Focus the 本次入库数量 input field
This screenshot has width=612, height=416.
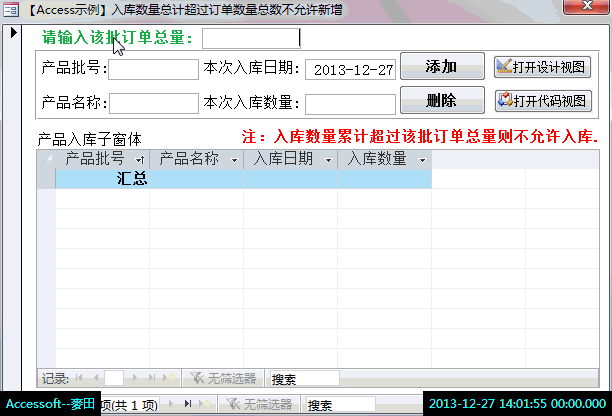pyautogui.click(x=350, y=104)
